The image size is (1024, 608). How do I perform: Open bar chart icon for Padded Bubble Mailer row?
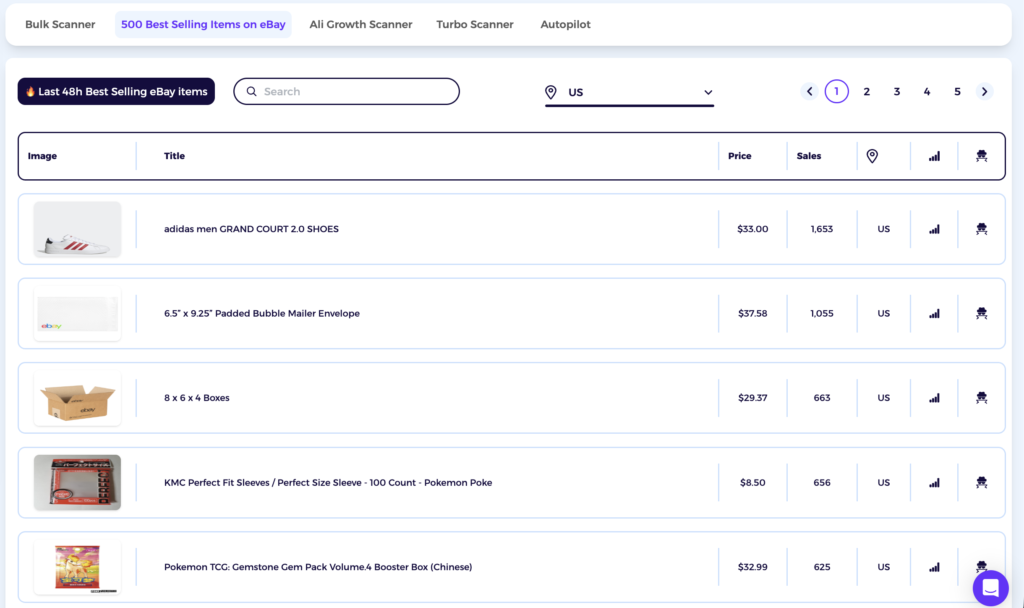pyautogui.click(x=935, y=313)
